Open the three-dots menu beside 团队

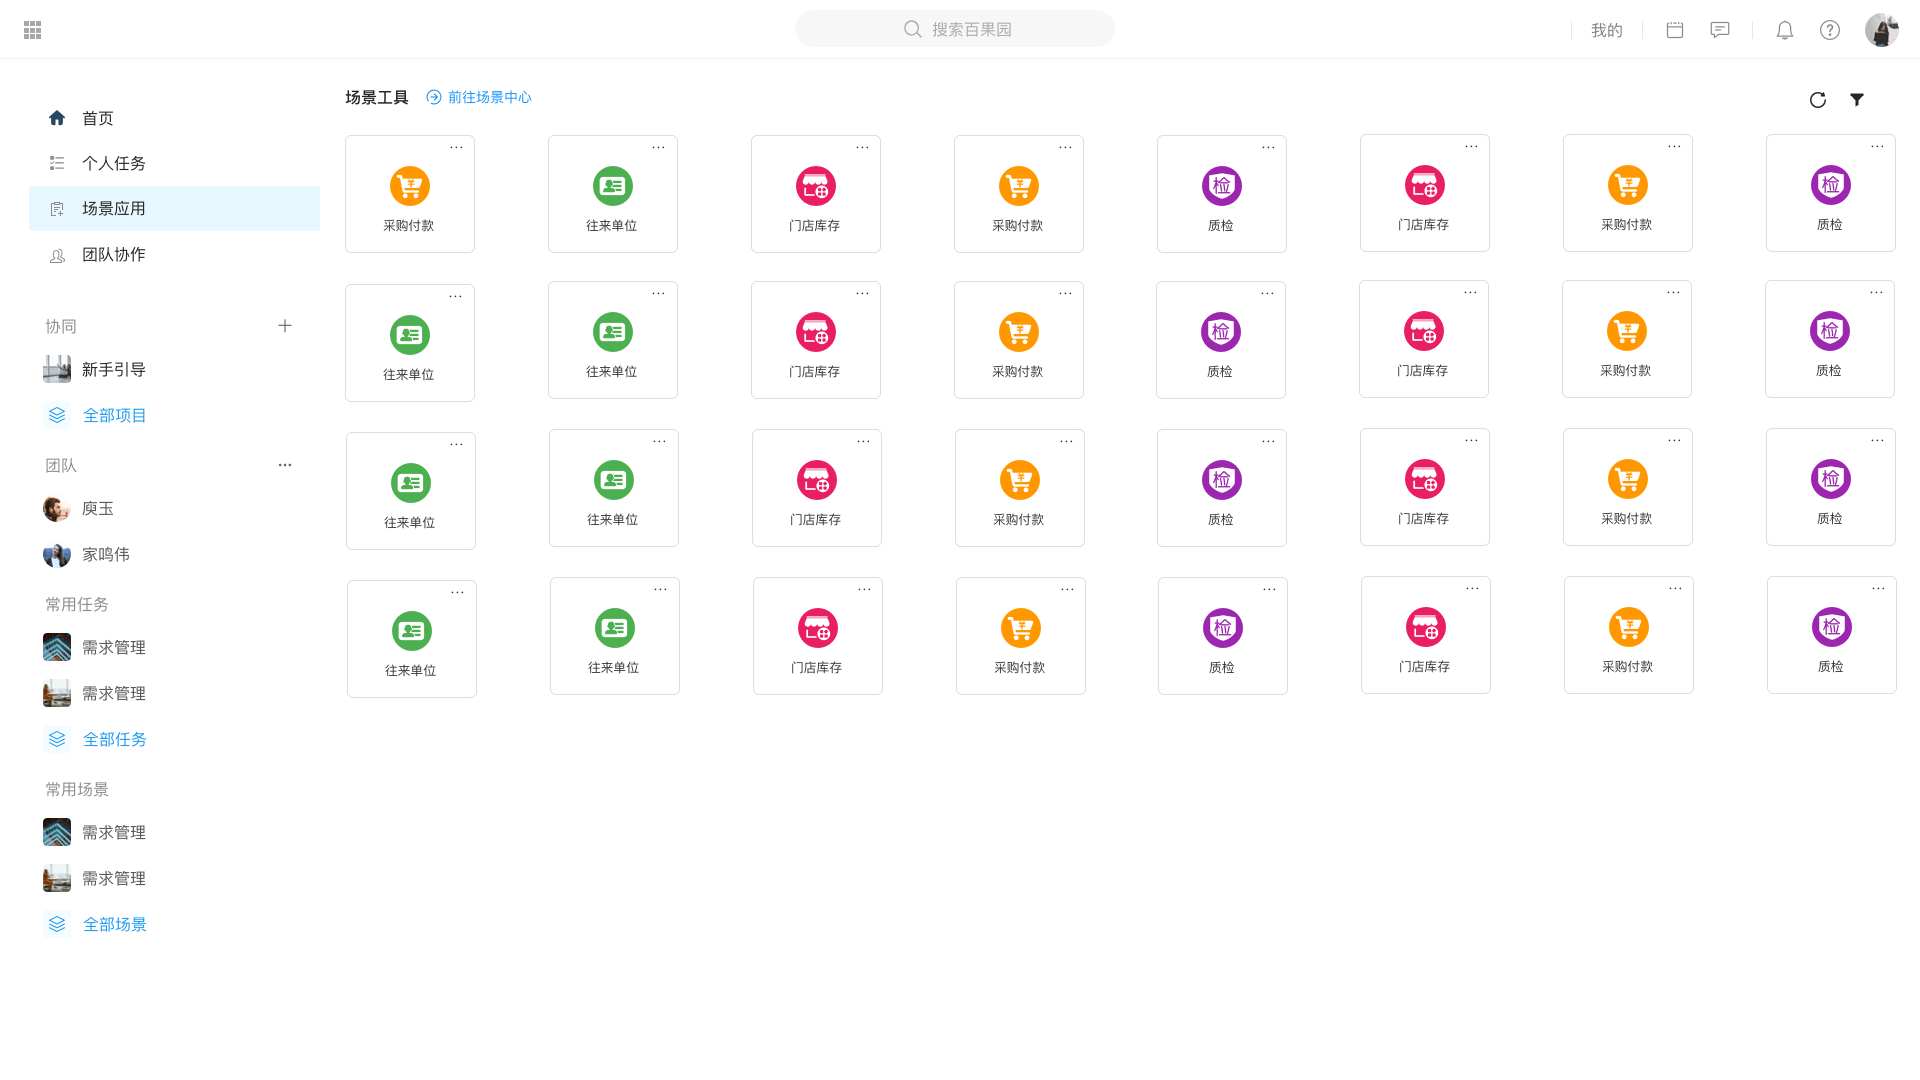[285, 465]
